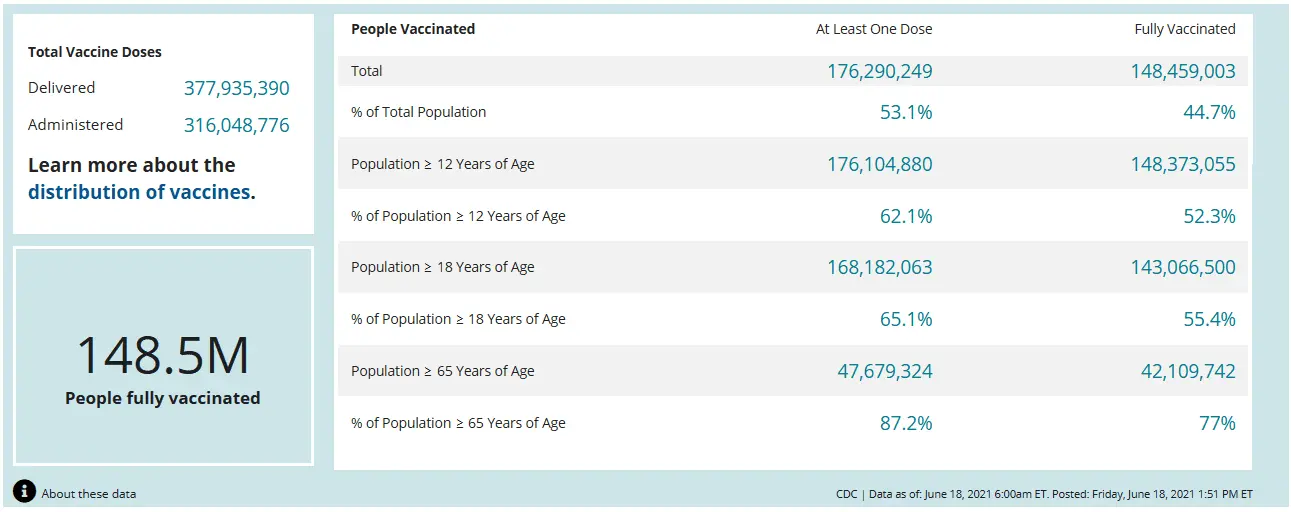Click the 55.4% fully vaccinated value
1291x512 pixels.
[1209, 319]
